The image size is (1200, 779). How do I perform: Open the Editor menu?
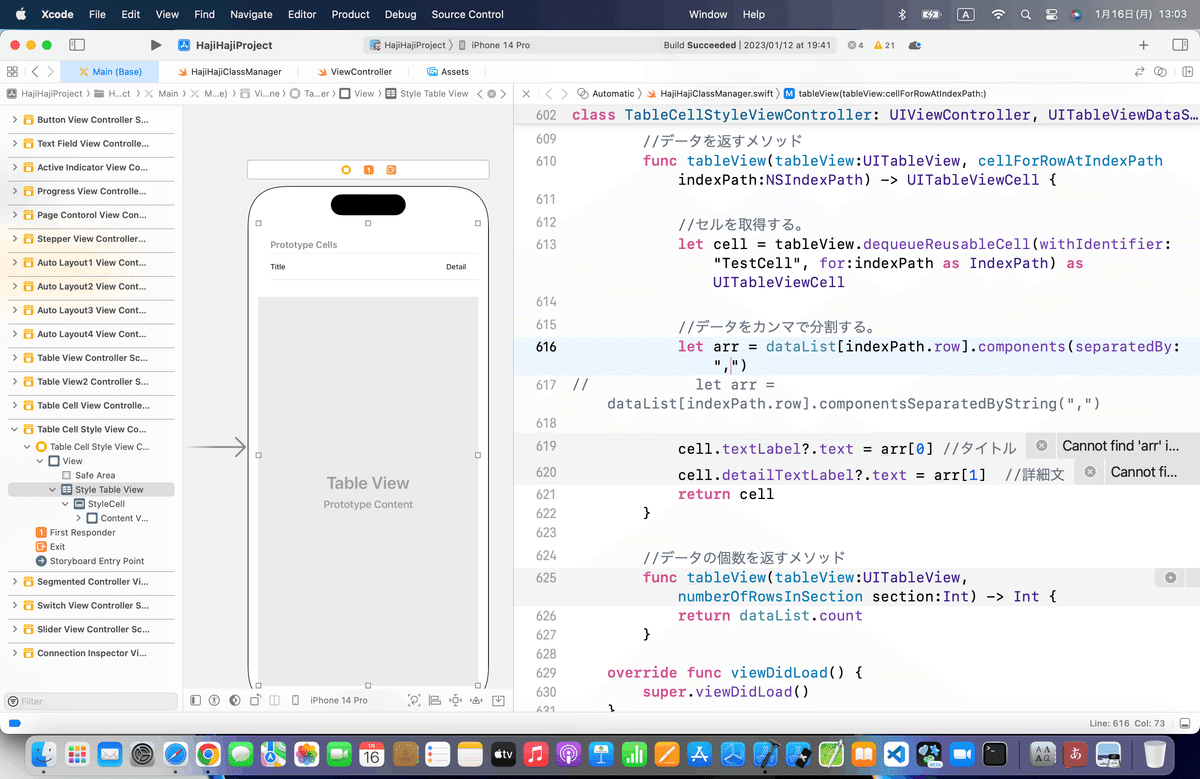(x=302, y=14)
